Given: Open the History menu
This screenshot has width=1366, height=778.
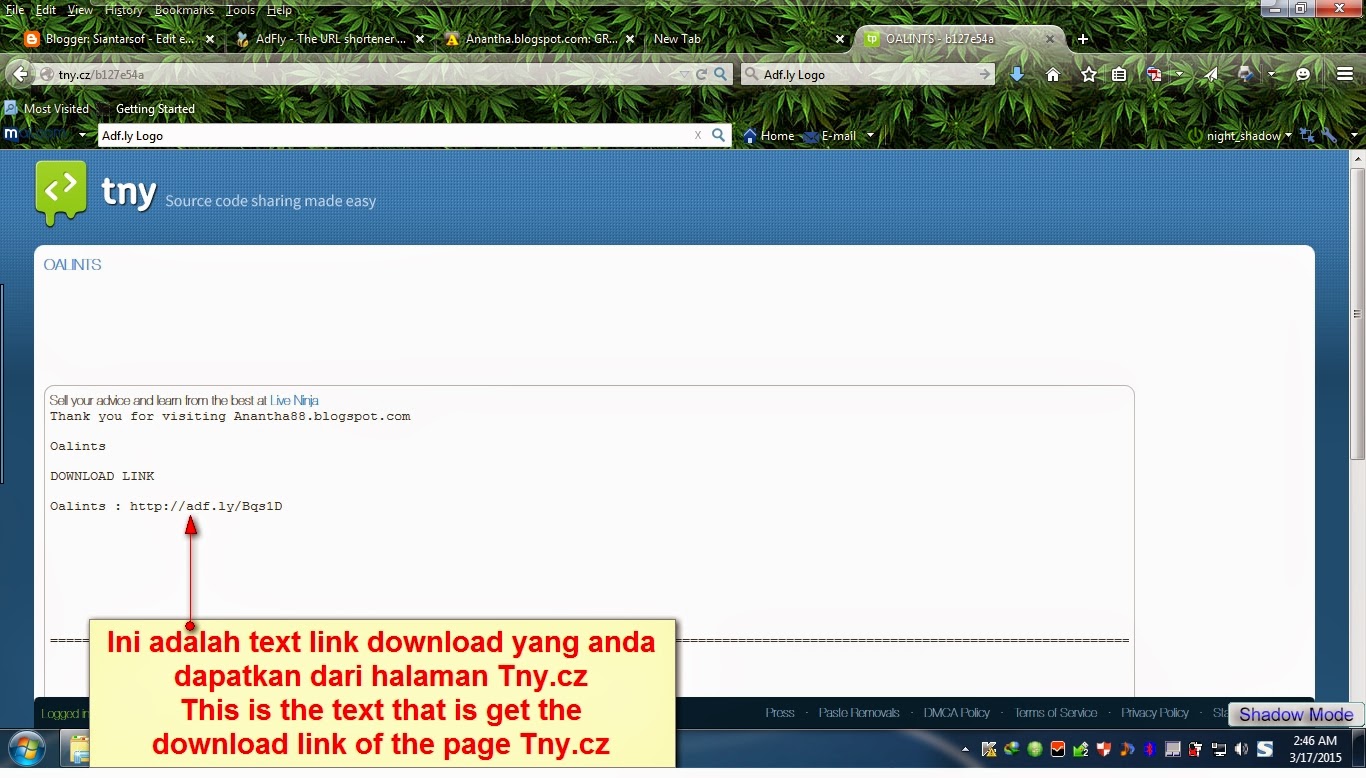Looking at the screenshot, I should point(124,10).
